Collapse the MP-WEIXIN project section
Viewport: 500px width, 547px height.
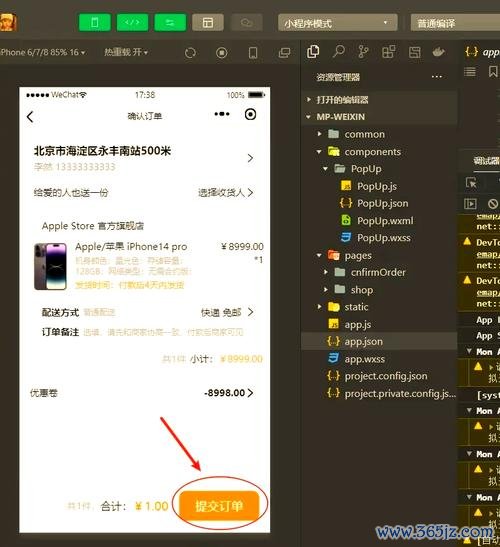379,117
